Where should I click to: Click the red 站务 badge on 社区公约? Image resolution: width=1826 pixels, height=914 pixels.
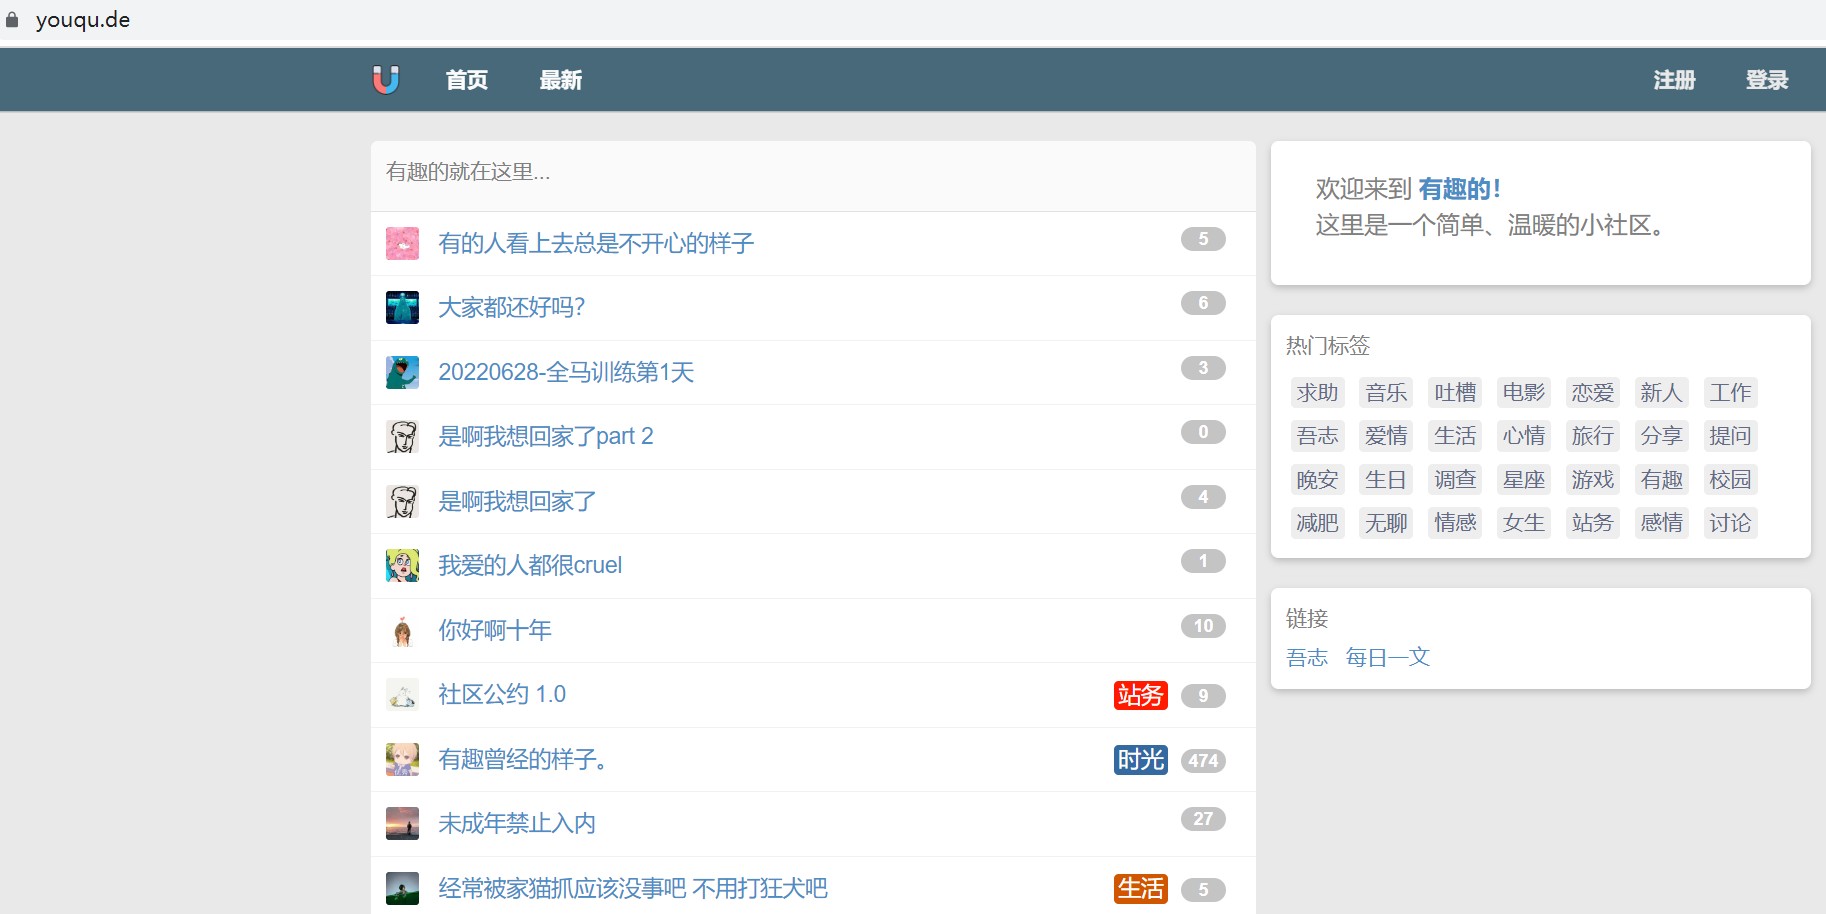click(1140, 695)
